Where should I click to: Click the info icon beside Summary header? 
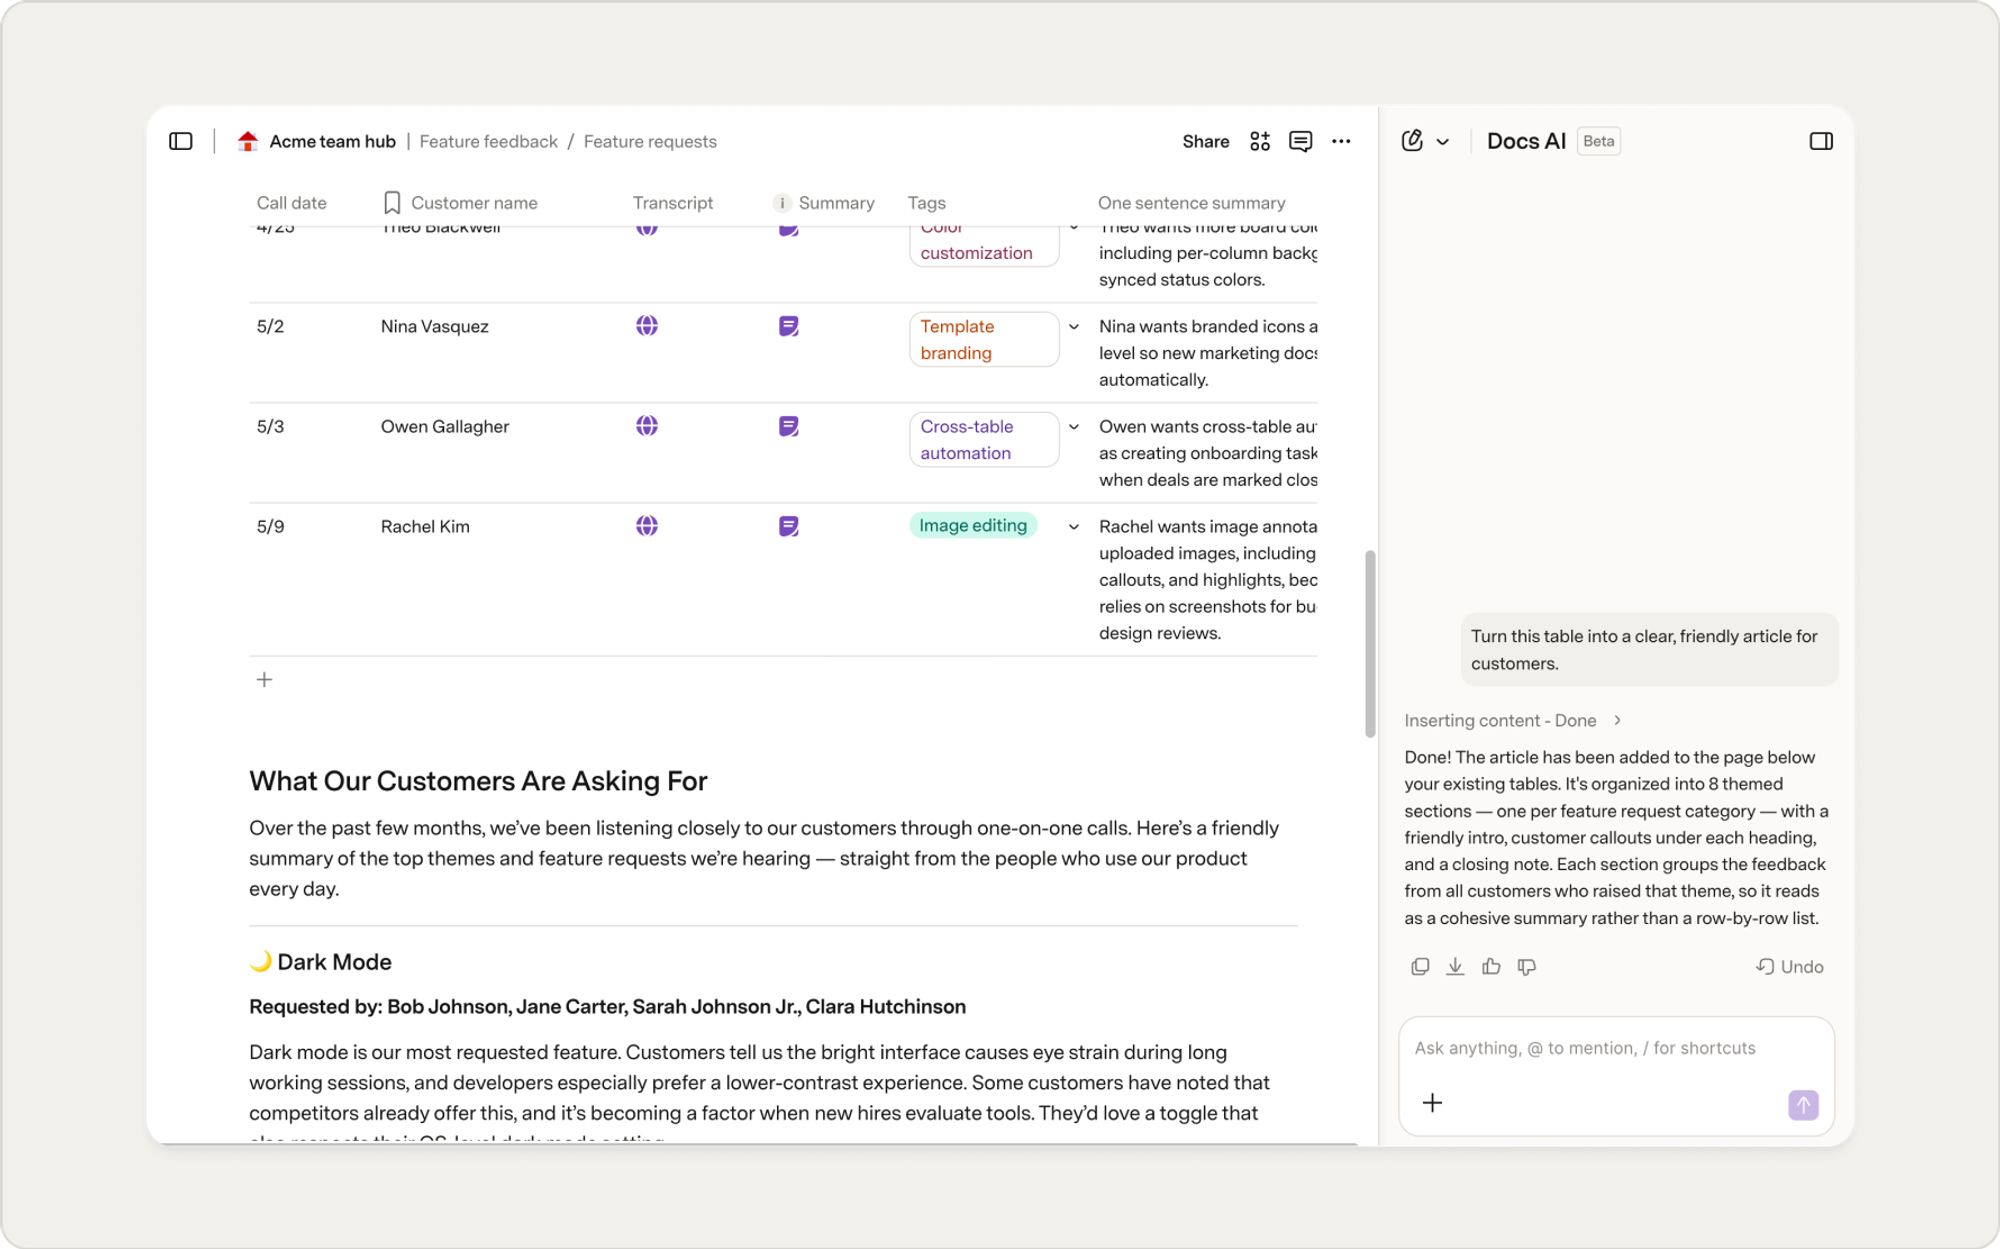782,203
